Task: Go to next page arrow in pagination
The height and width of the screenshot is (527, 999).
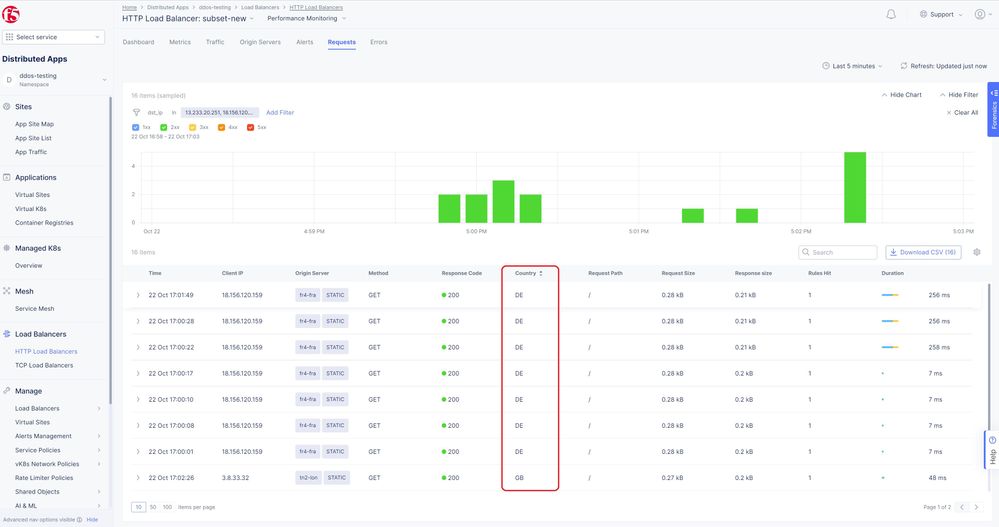Action: coord(977,507)
